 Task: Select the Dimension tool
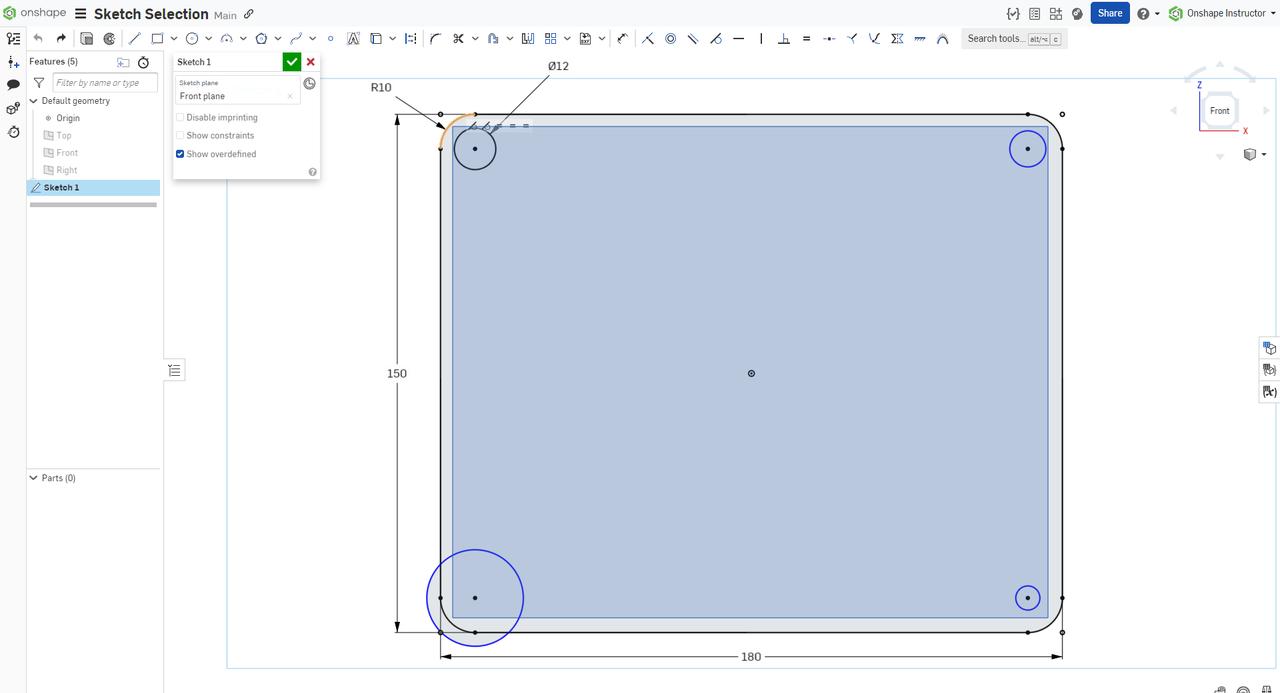(x=622, y=38)
